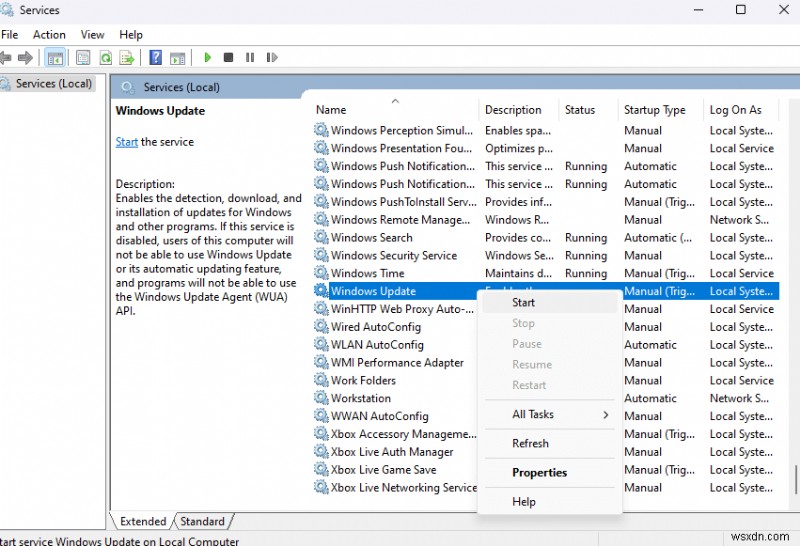Sort by the Startup Type column header
The image size is (800, 546).
coord(660,110)
